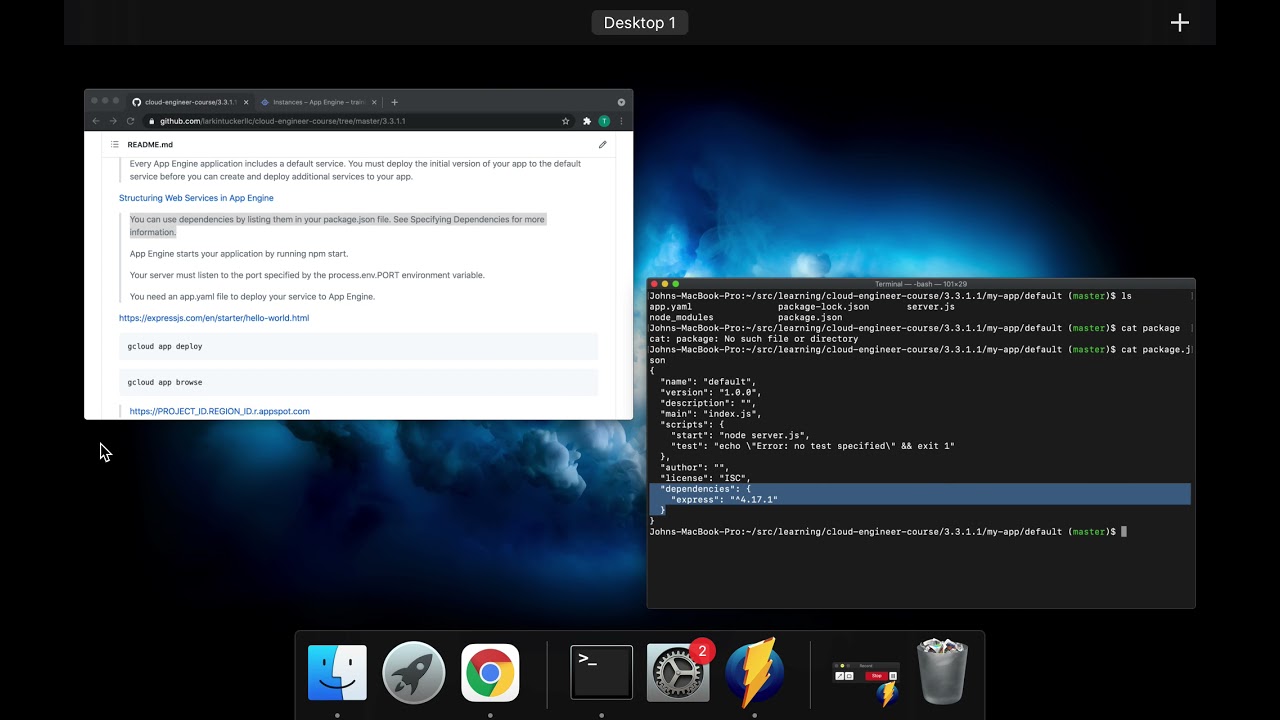
Task: Click the gcloud app browse code block
Action: (x=358, y=382)
